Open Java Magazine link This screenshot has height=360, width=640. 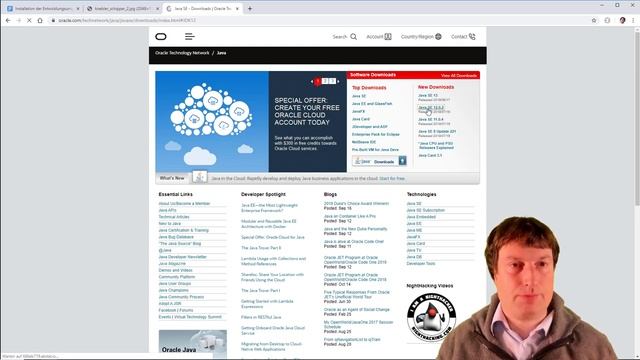pyautogui.click(x=172, y=264)
